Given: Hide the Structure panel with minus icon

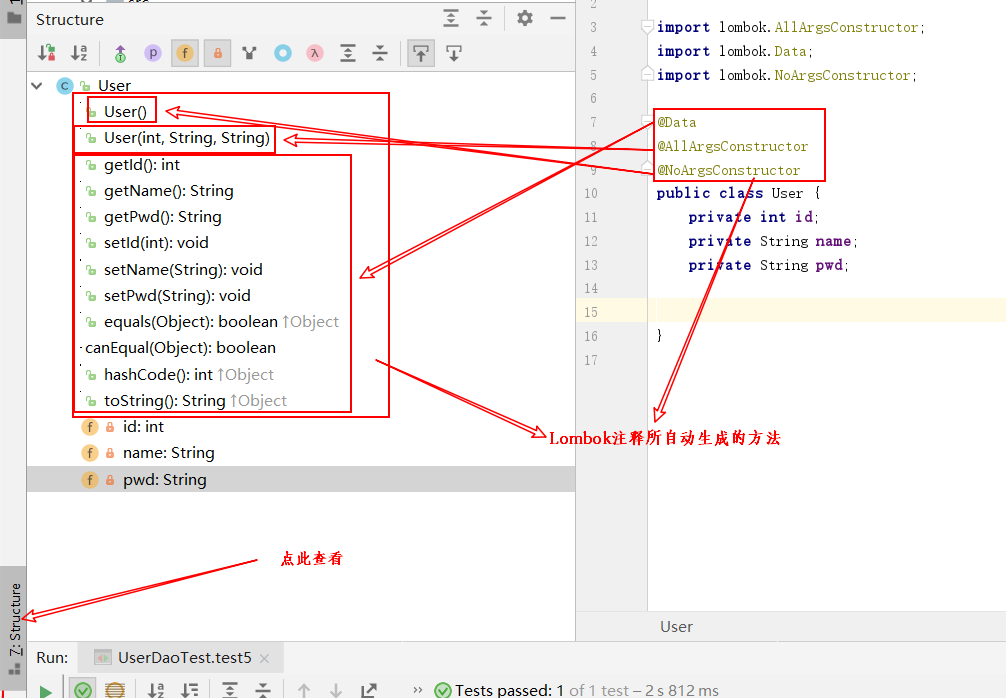Looking at the screenshot, I should pyautogui.click(x=558, y=18).
